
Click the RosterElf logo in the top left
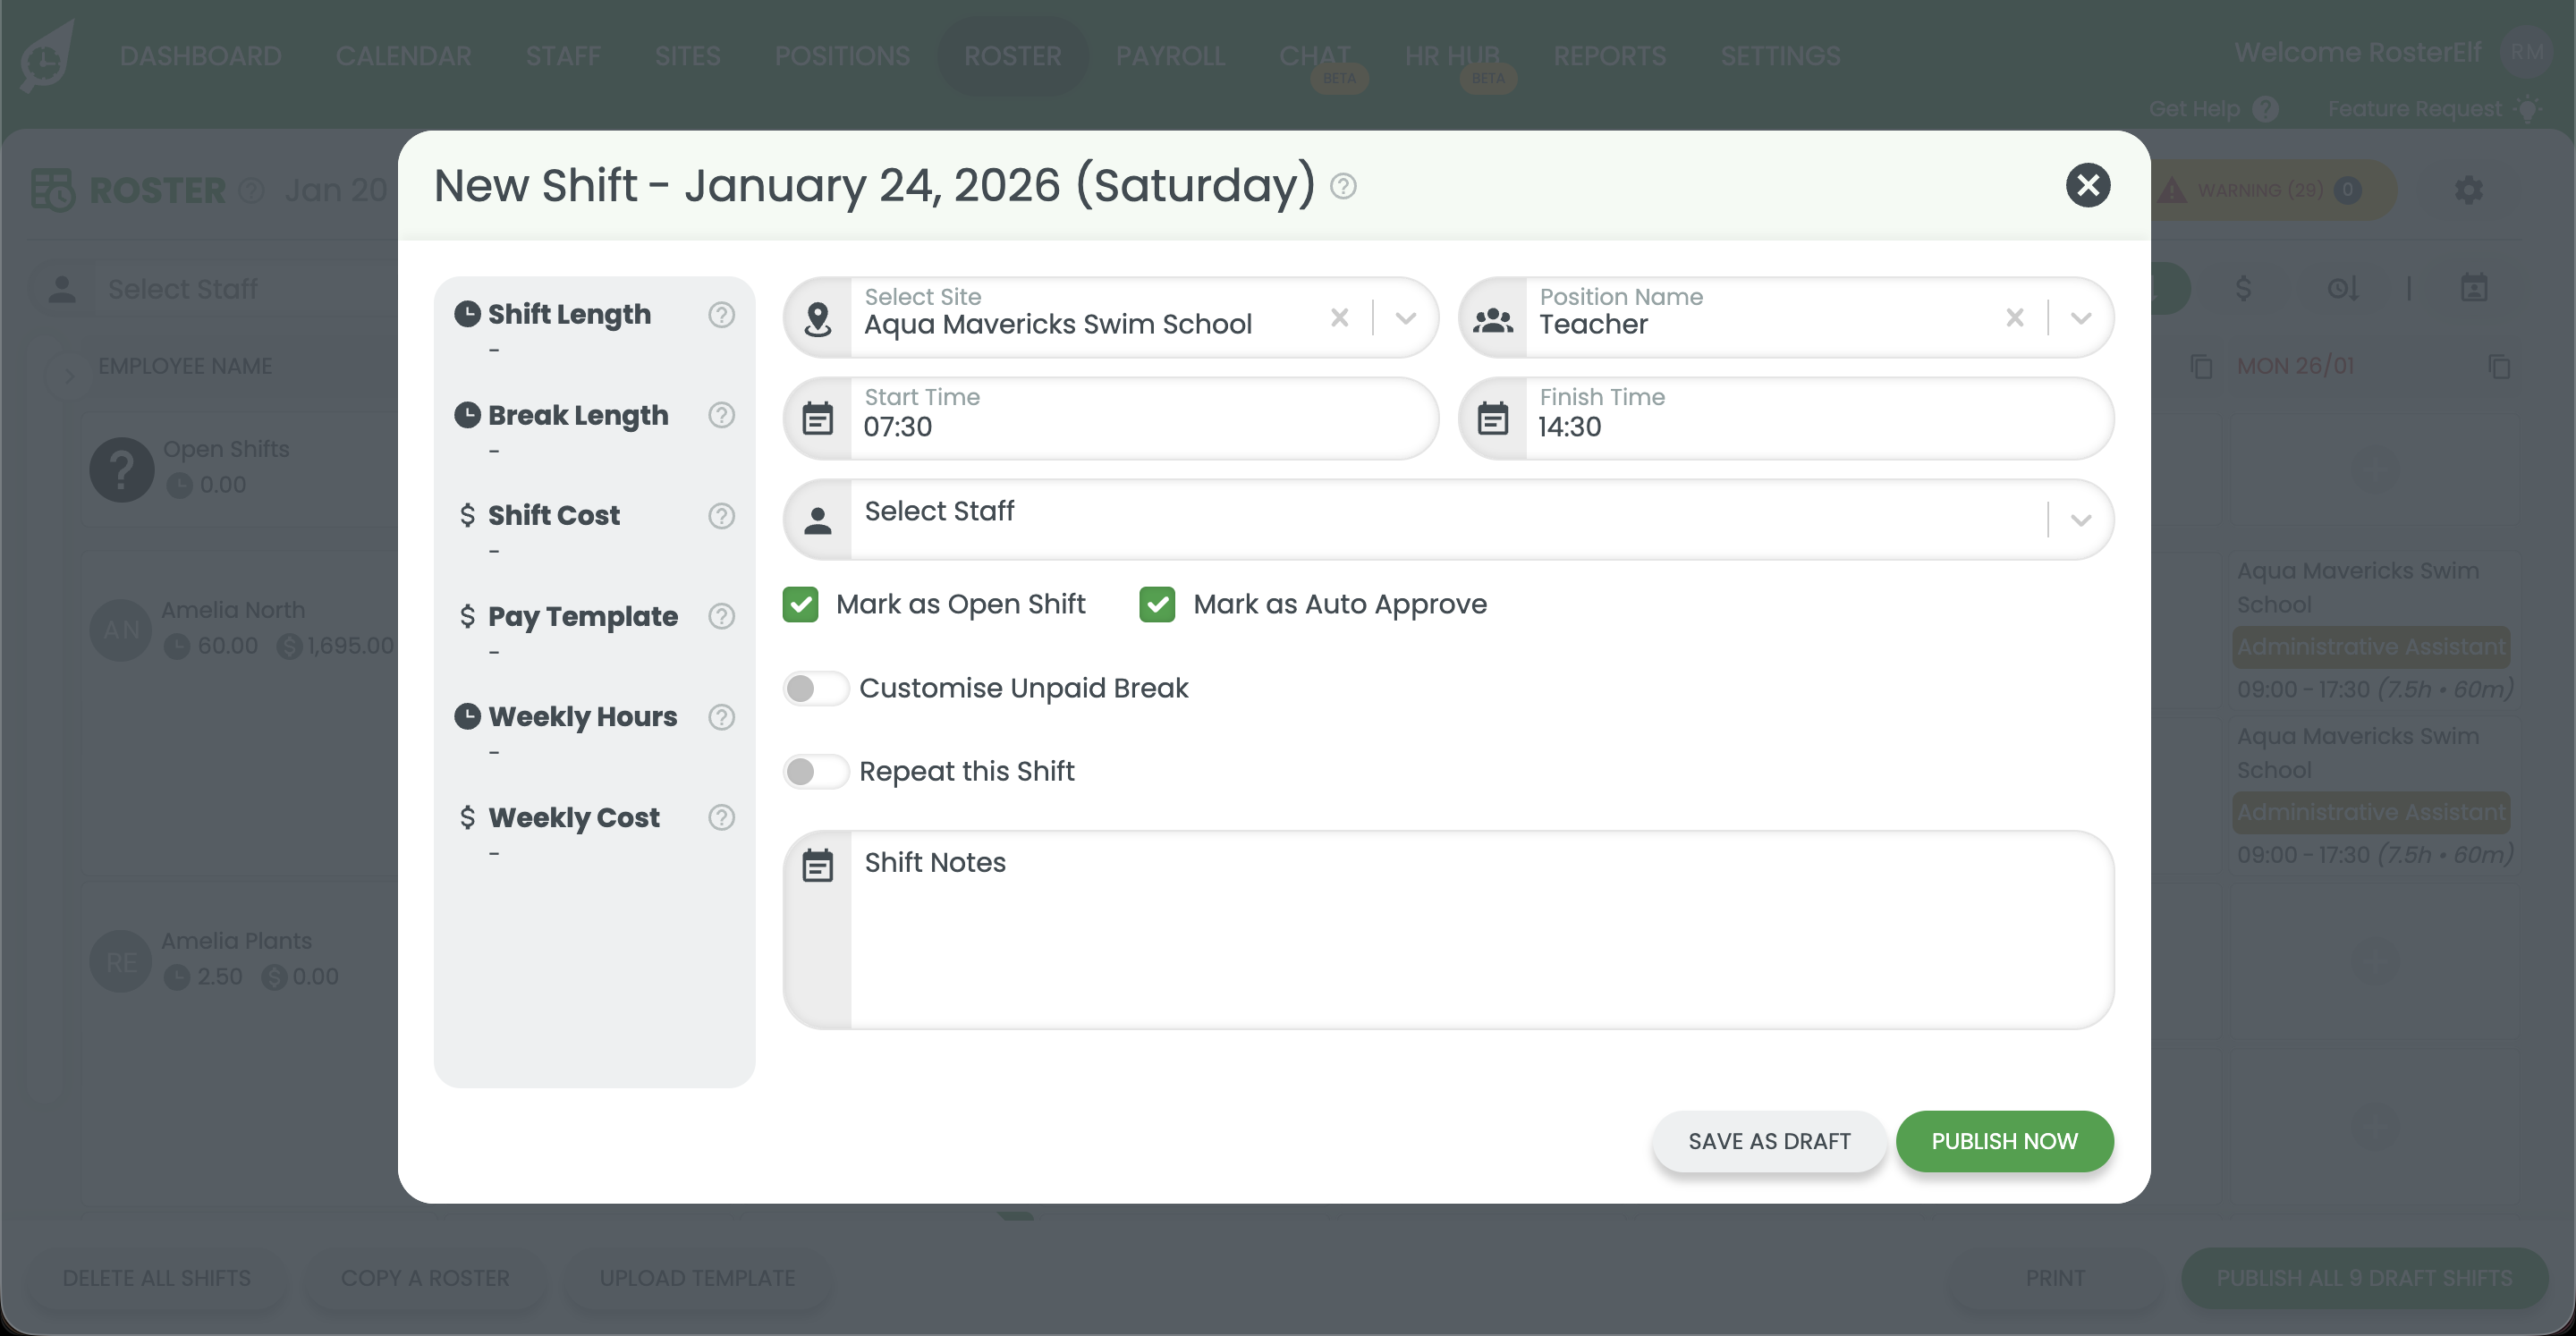pyautogui.click(x=44, y=55)
